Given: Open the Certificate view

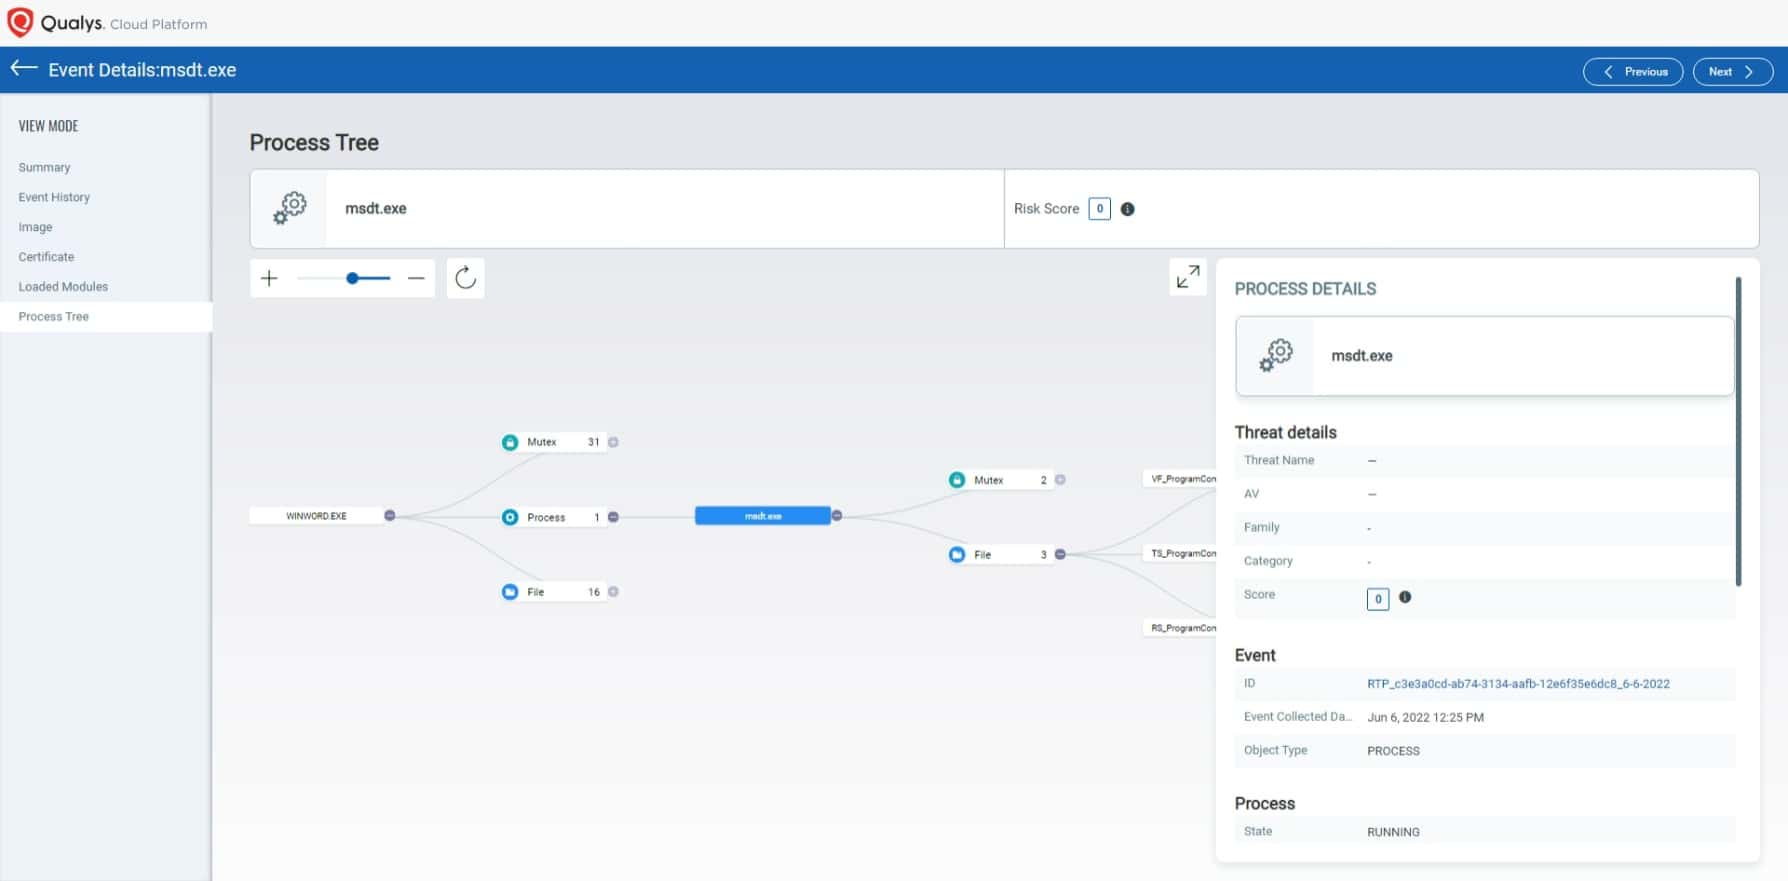Looking at the screenshot, I should click(x=46, y=257).
